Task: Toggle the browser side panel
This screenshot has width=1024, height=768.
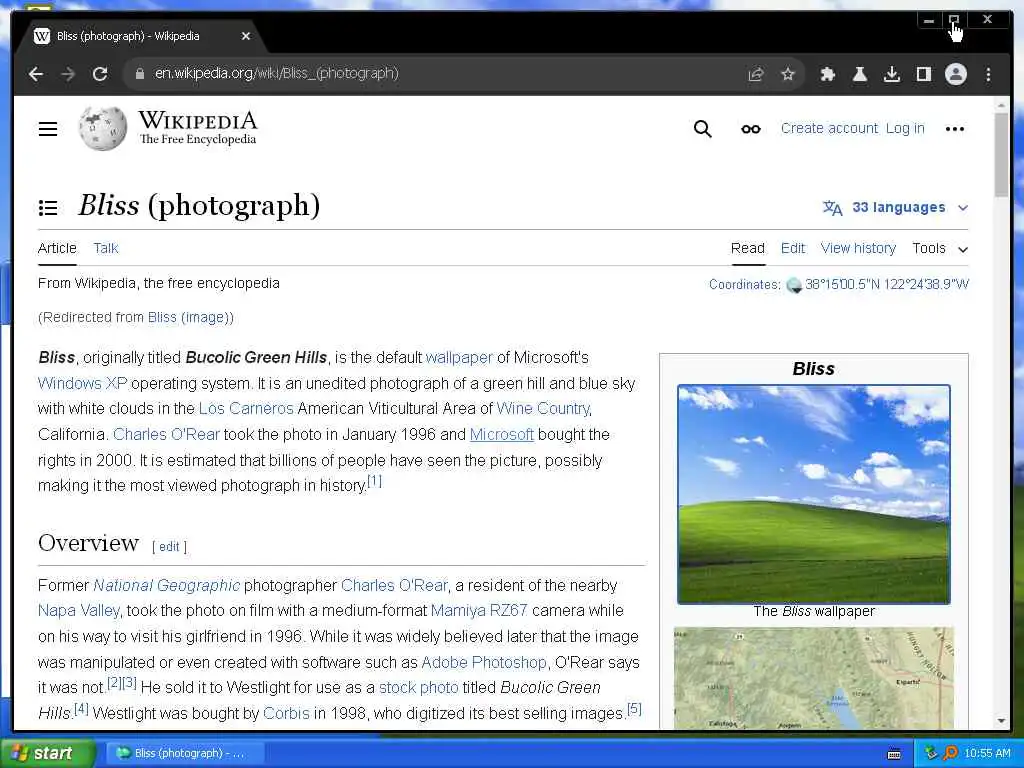Action: pos(923,74)
